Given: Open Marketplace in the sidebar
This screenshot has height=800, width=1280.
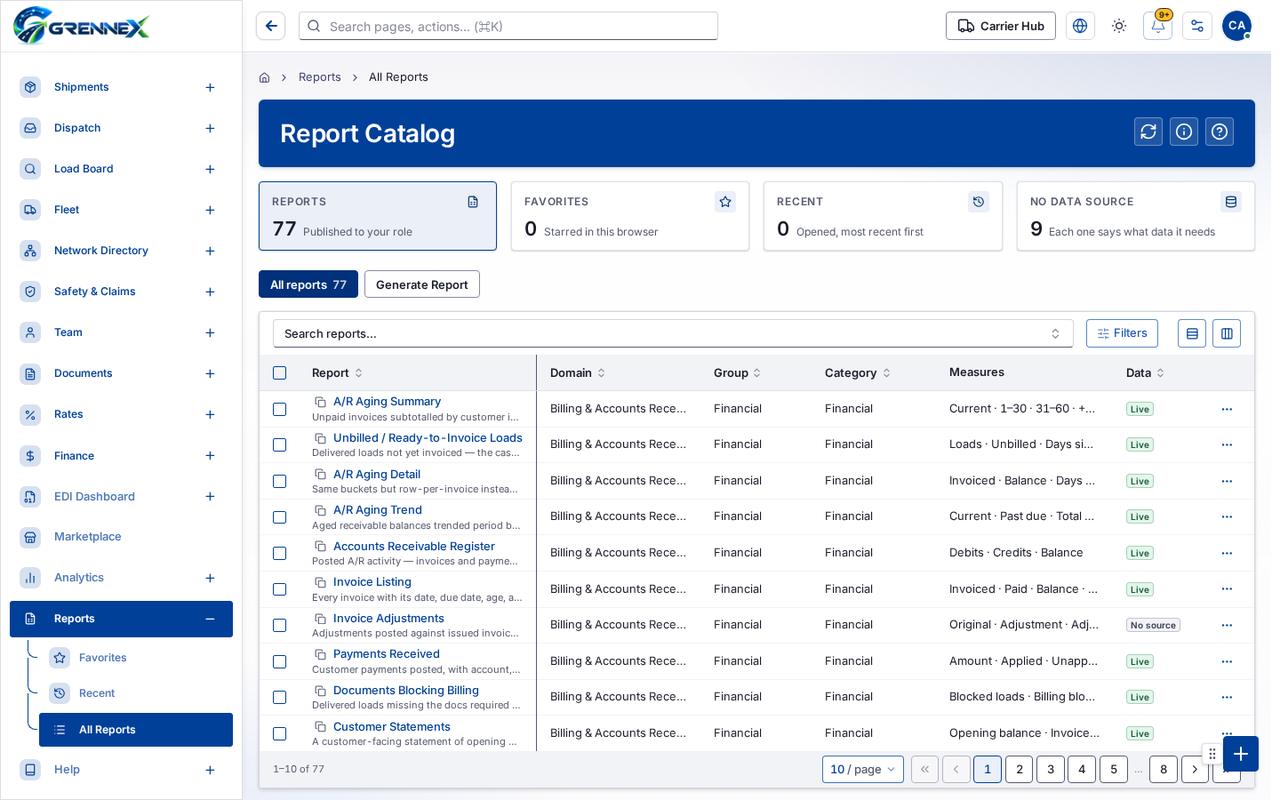Looking at the screenshot, I should click(121, 537).
